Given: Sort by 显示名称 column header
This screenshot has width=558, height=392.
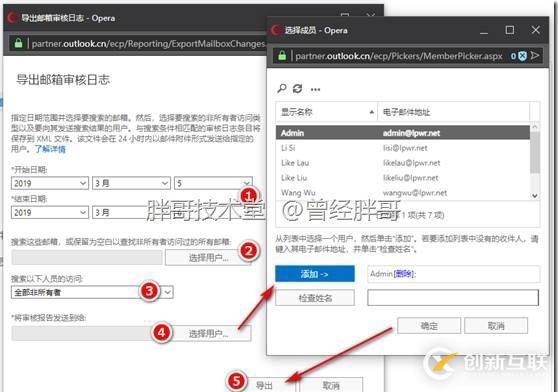Looking at the screenshot, I should (326, 112).
